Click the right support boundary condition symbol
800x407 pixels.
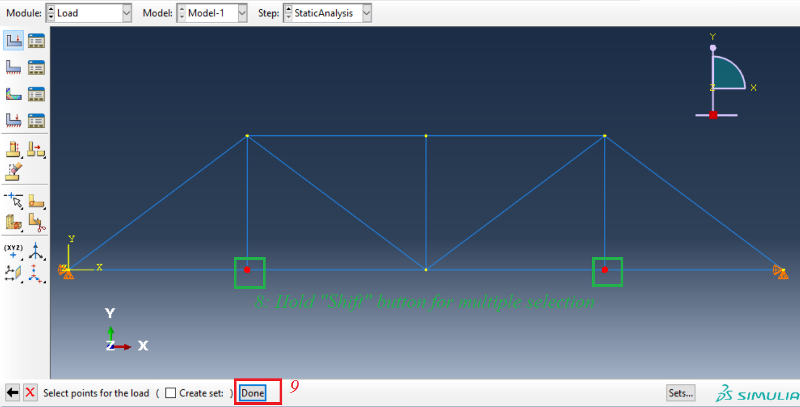coord(781,272)
